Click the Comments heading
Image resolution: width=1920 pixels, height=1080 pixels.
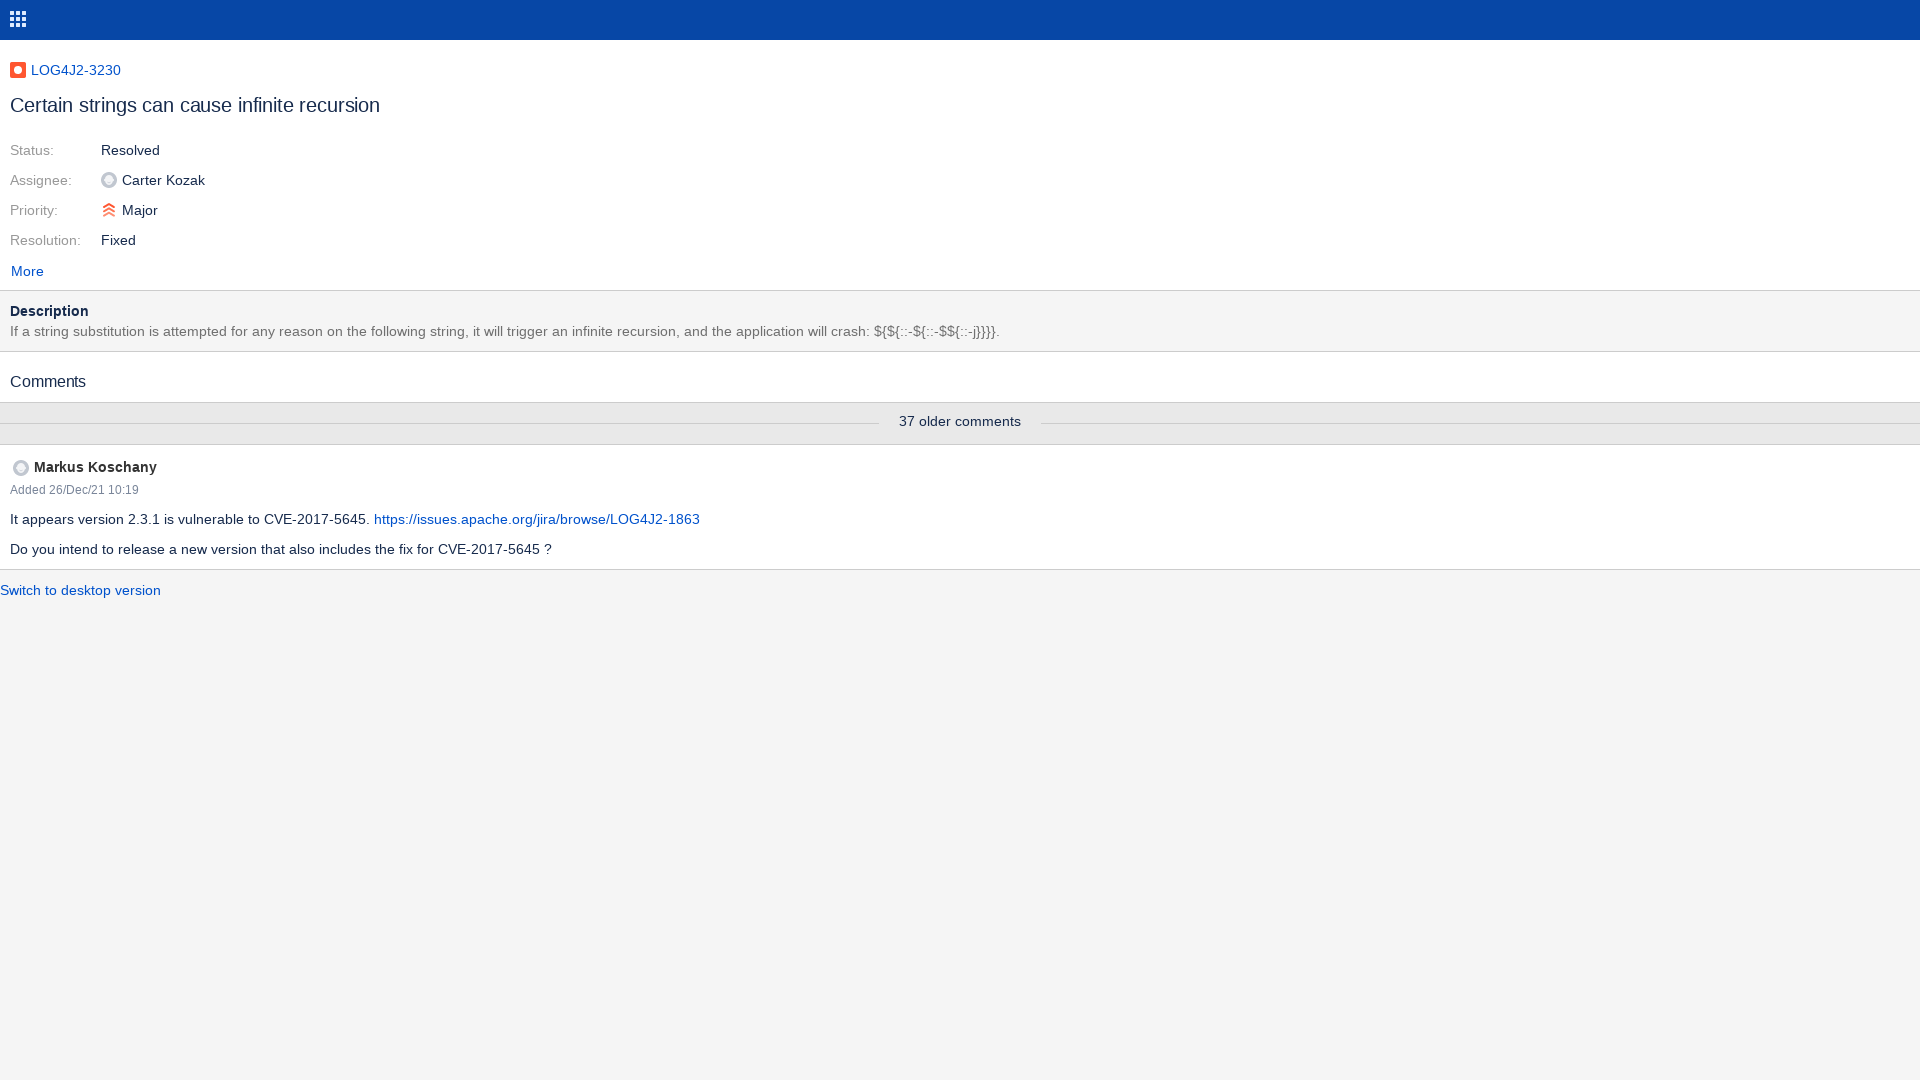coord(48,382)
